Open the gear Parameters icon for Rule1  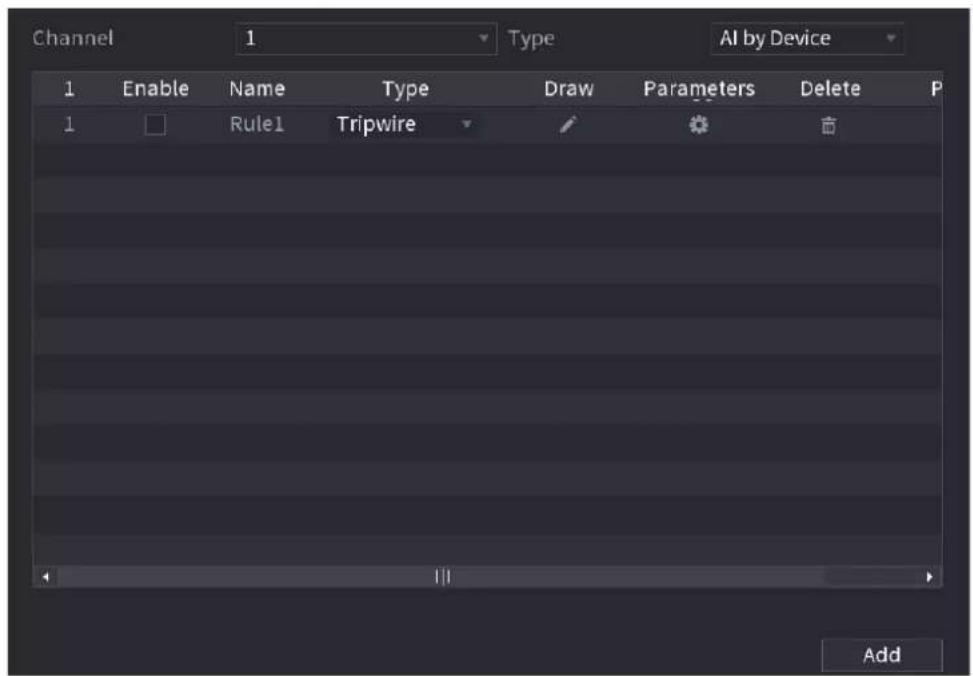point(699,125)
